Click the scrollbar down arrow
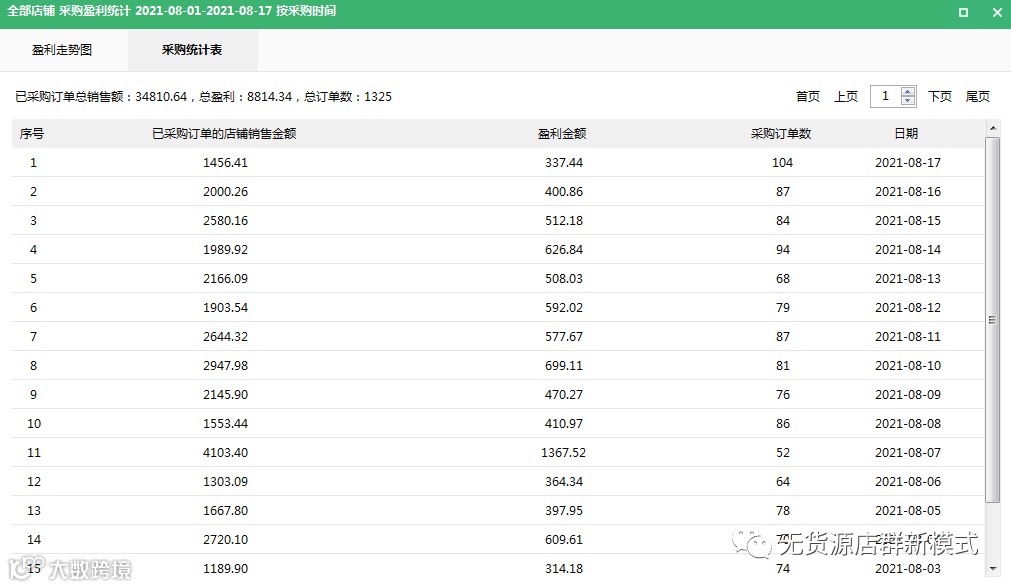Image resolution: width=1011 pixels, height=588 pixels. (993, 569)
